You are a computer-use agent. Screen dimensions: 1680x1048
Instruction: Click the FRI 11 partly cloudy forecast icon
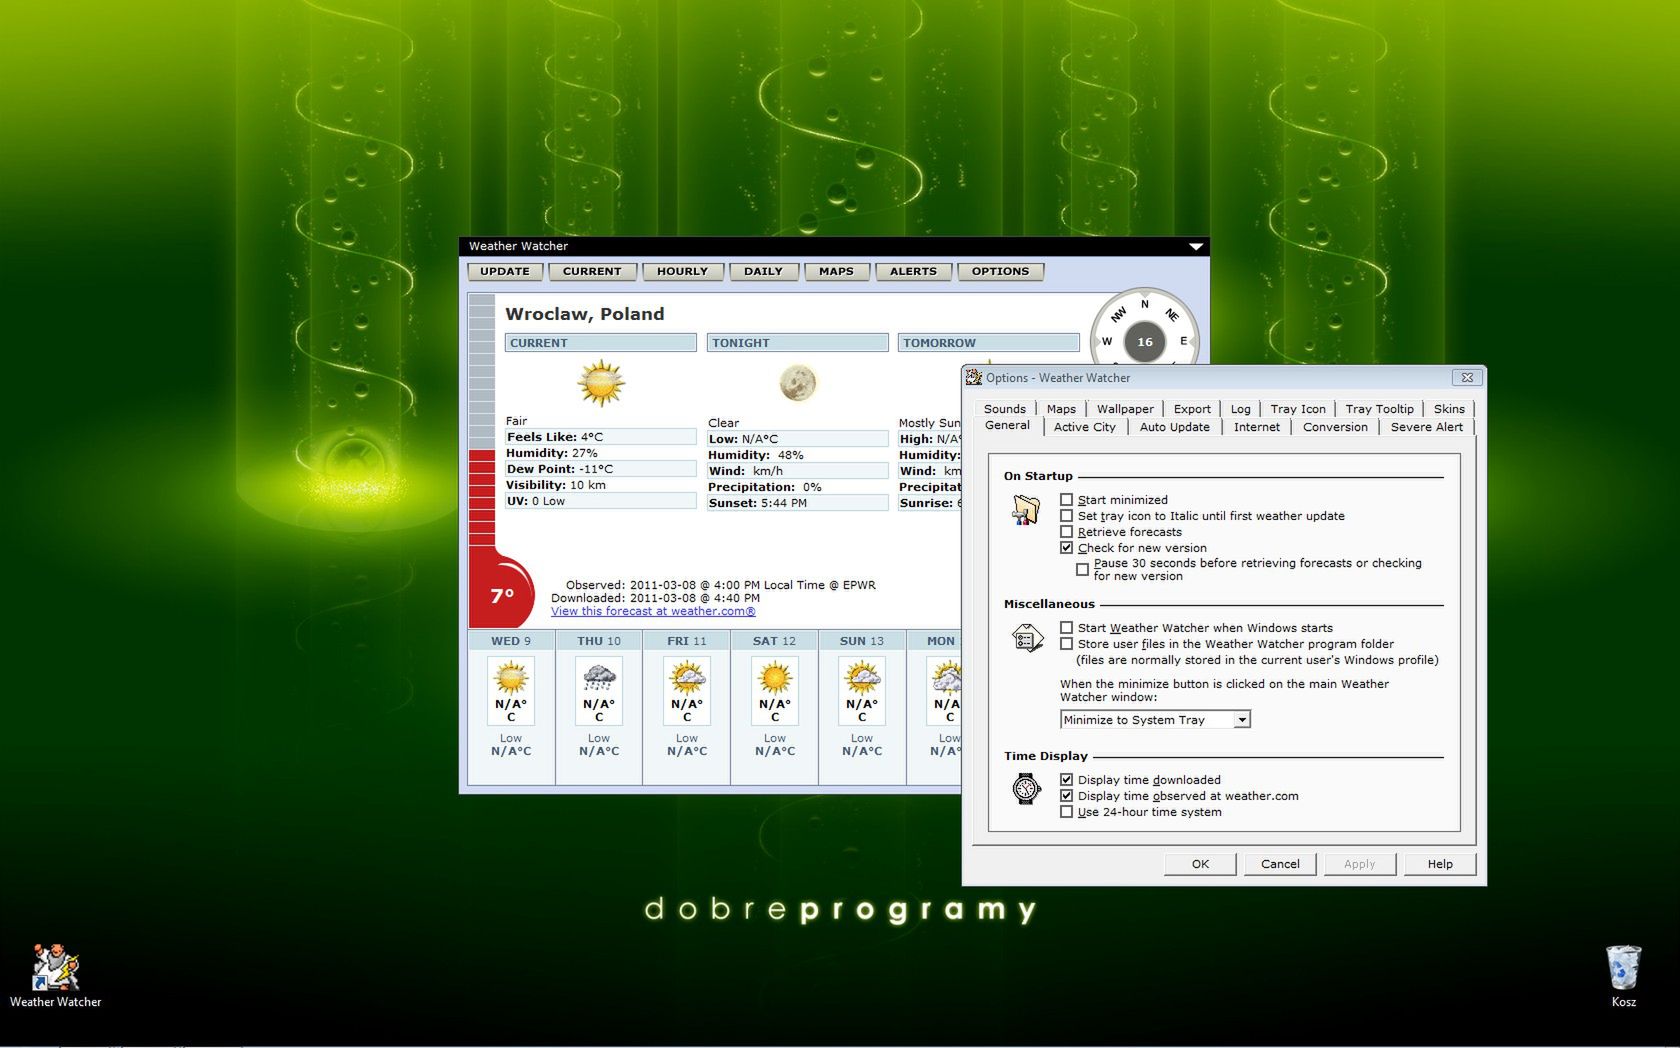point(687,677)
